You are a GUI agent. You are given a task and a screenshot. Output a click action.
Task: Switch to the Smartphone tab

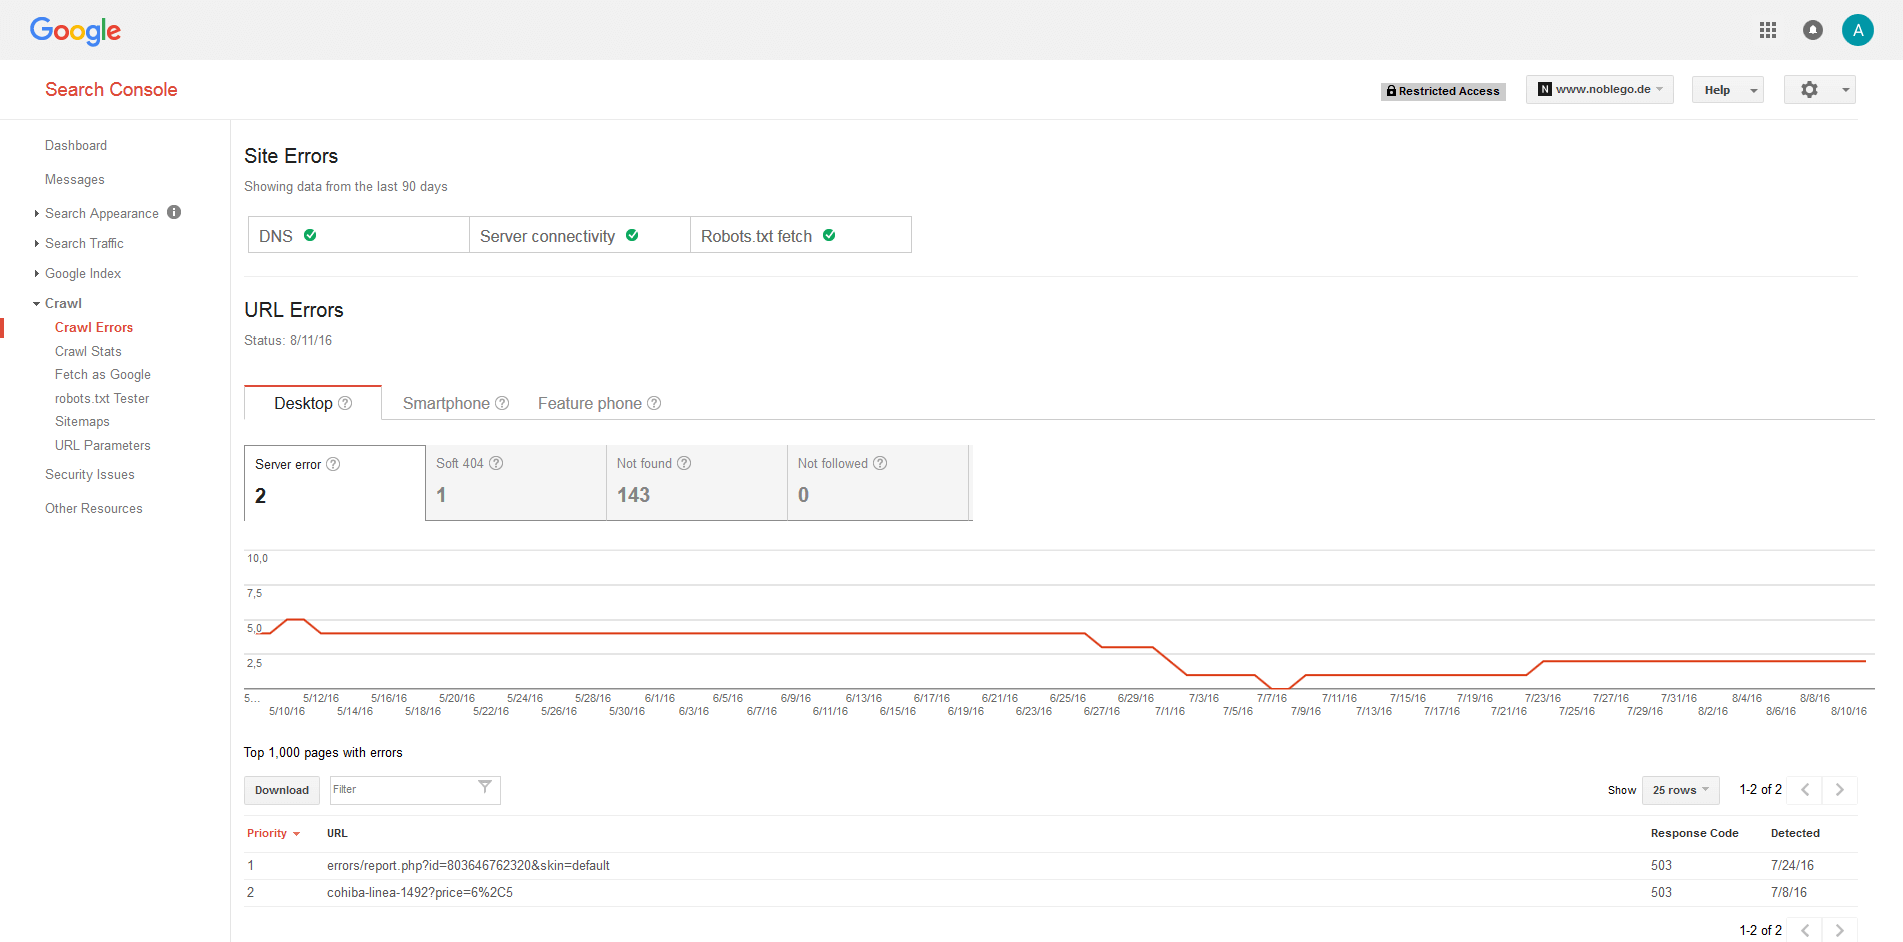[446, 403]
